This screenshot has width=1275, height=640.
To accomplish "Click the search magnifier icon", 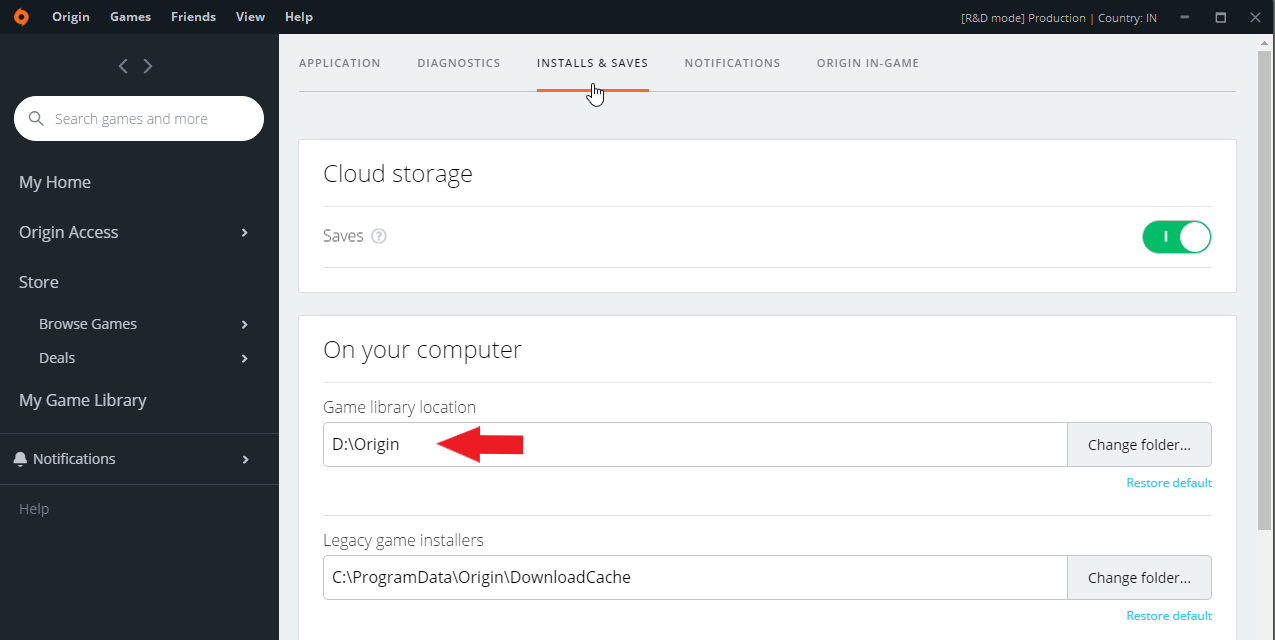I will point(37,119).
